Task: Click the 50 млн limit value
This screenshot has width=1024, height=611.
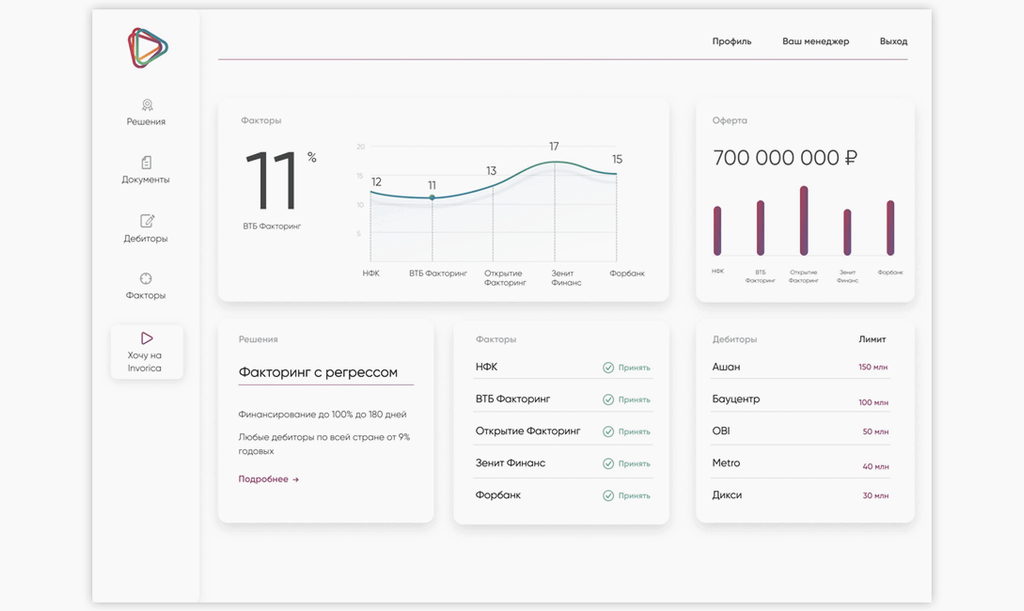Action: pyautogui.click(x=876, y=431)
